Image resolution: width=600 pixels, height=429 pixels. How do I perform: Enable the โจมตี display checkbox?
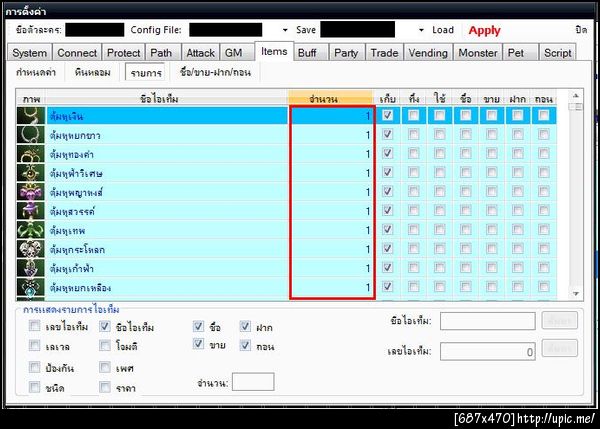point(105,346)
